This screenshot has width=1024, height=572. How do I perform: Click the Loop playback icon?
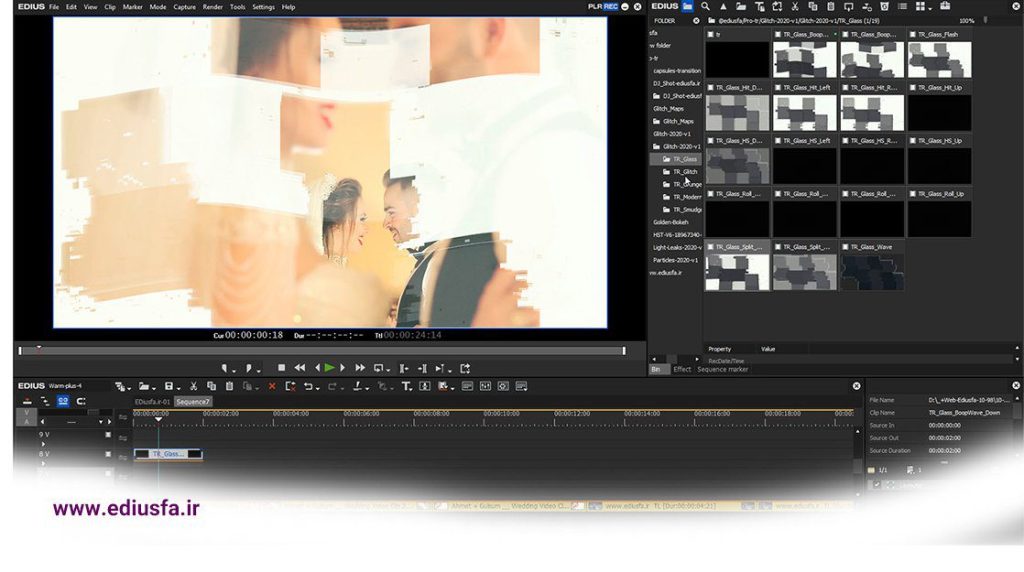[378, 368]
